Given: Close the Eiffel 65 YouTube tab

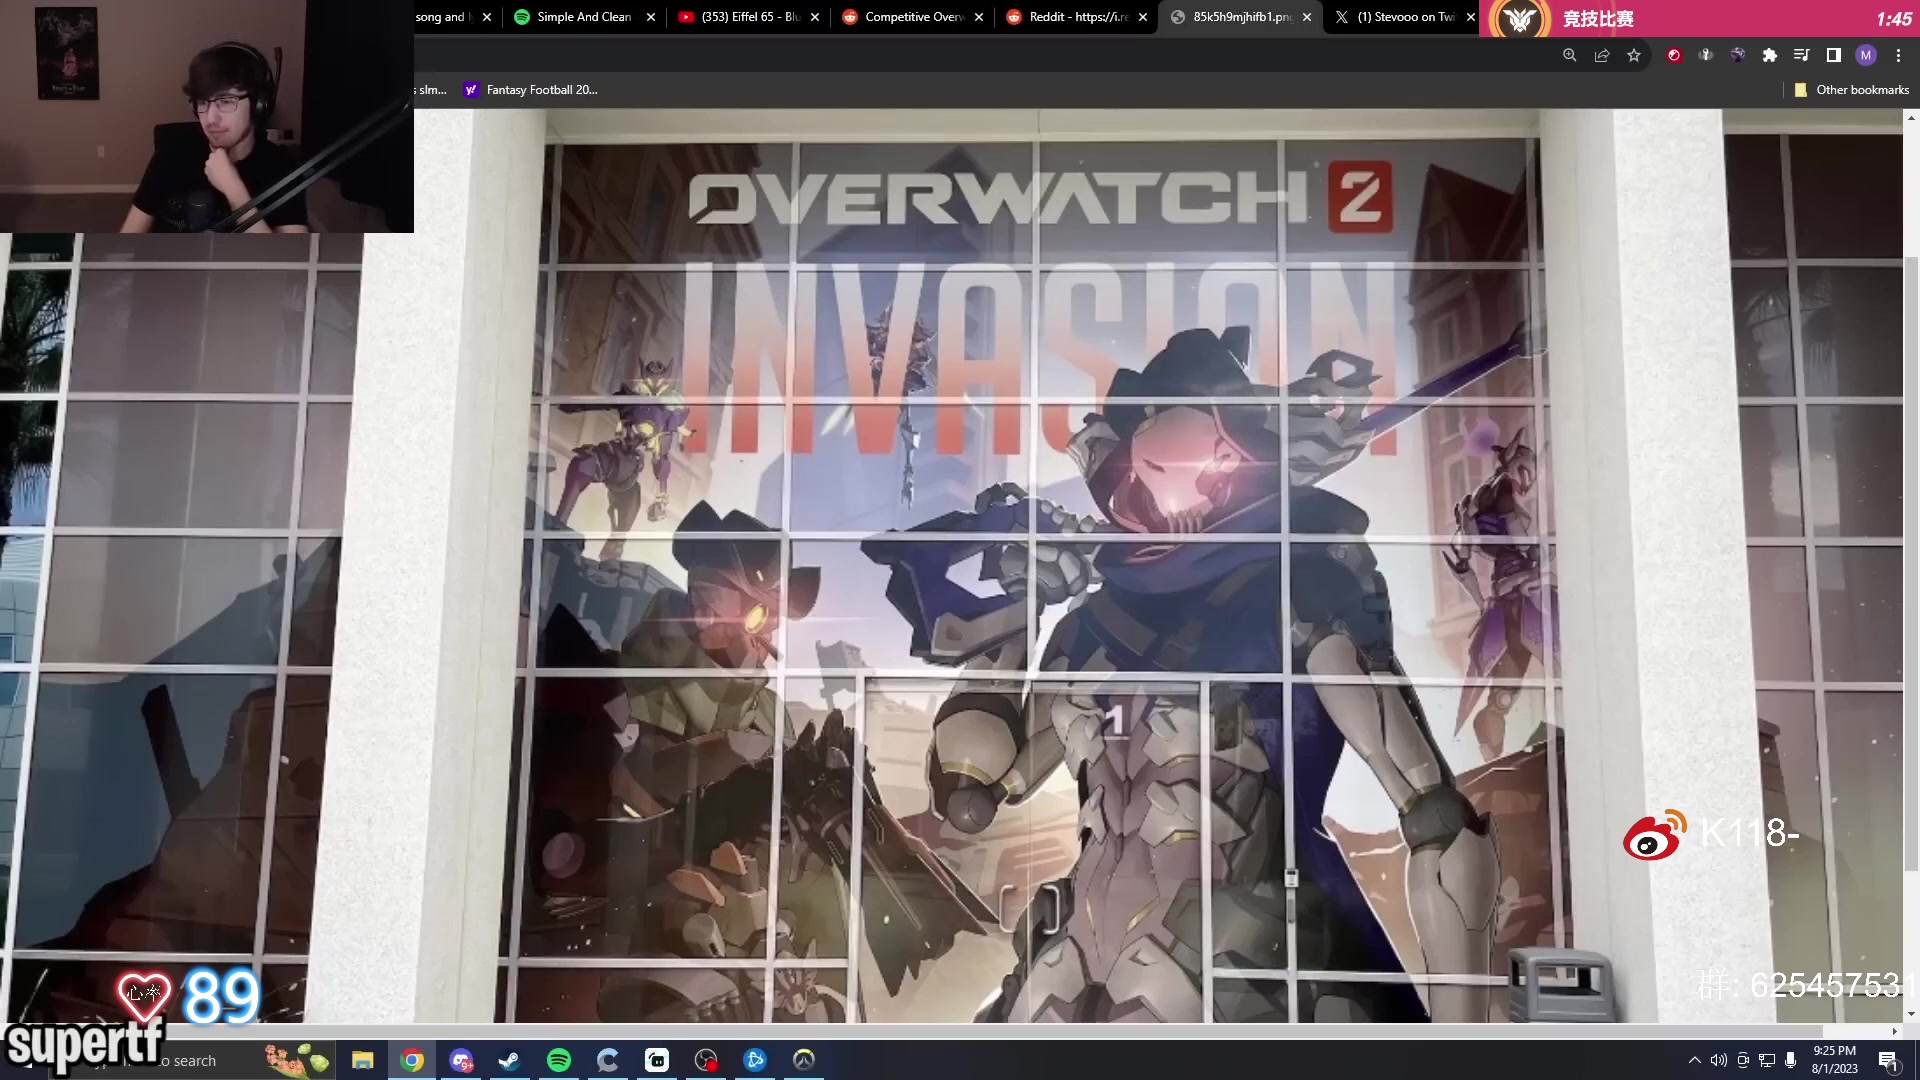Looking at the screenshot, I should click(x=815, y=17).
